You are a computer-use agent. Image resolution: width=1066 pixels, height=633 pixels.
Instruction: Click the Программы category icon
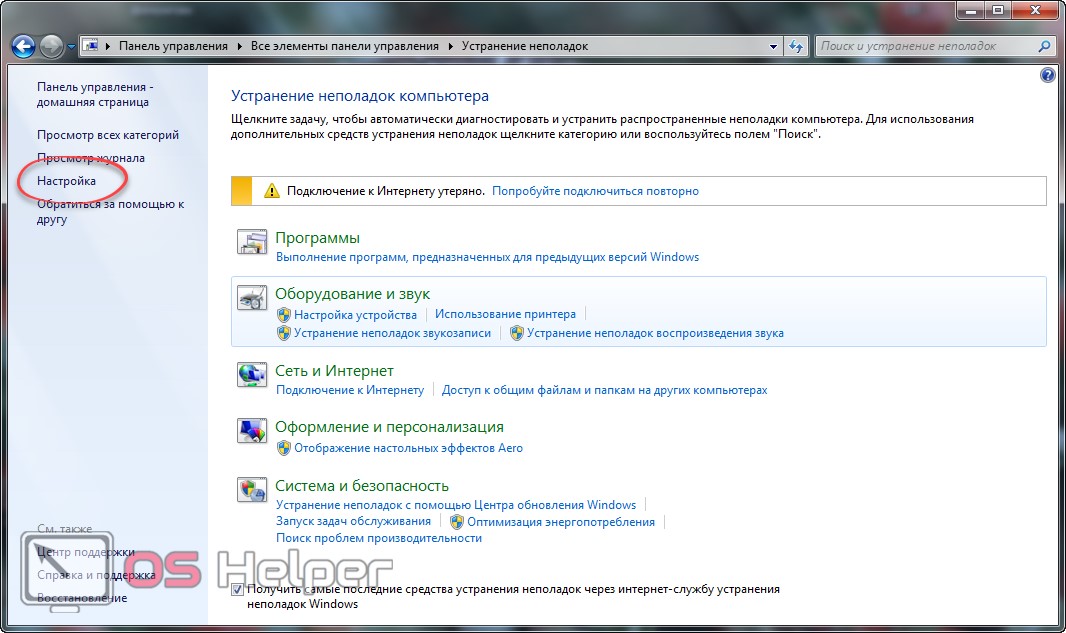click(250, 242)
